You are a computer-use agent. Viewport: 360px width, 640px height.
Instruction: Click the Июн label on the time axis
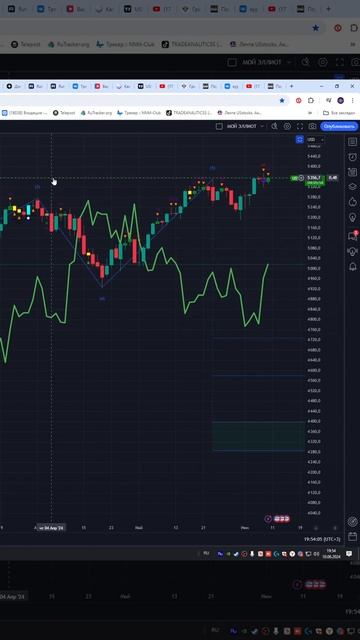pos(245,528)
